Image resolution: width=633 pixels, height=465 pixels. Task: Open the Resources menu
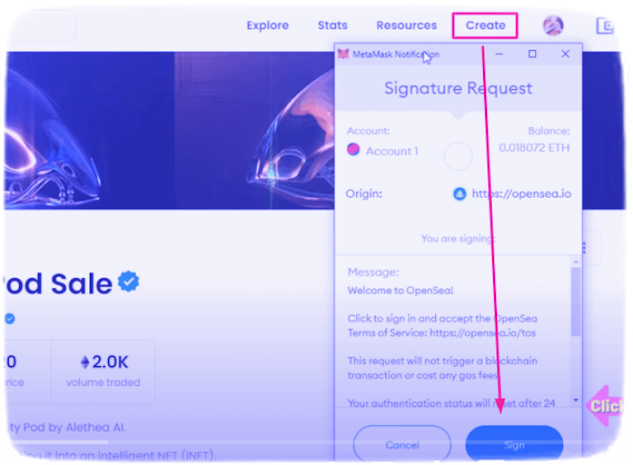tap(407, 25)
